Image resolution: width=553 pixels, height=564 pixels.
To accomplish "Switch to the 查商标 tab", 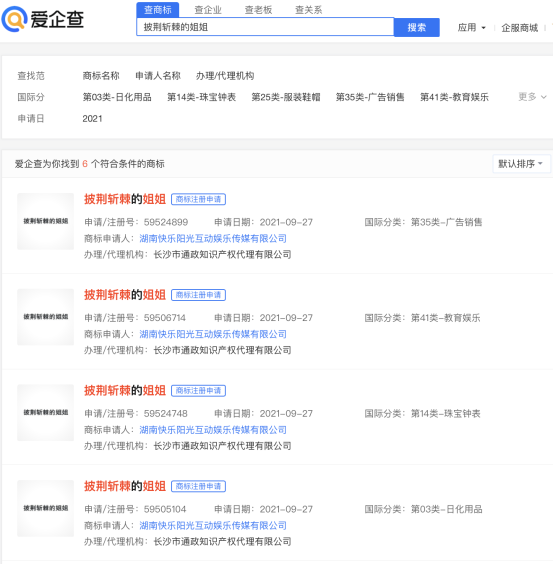I will click(158, 10).
